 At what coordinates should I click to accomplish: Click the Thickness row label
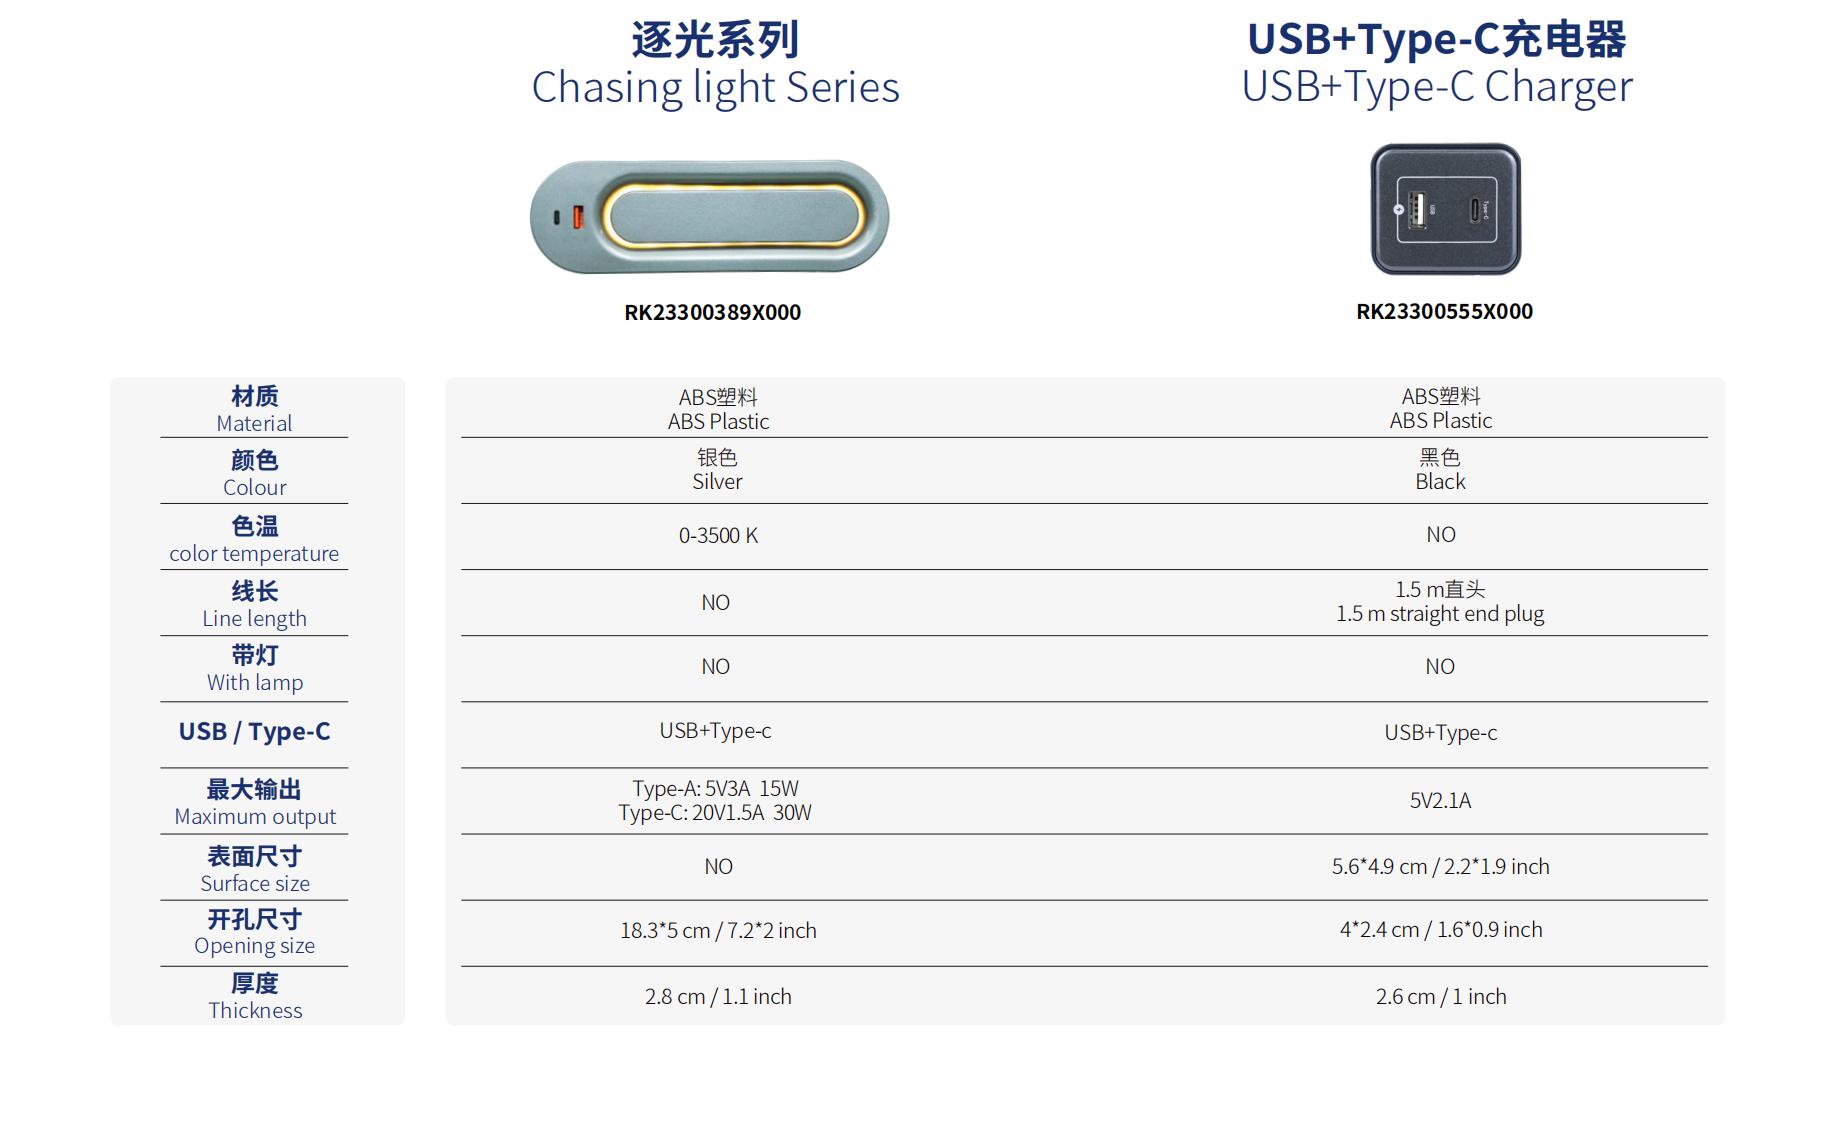254,996
